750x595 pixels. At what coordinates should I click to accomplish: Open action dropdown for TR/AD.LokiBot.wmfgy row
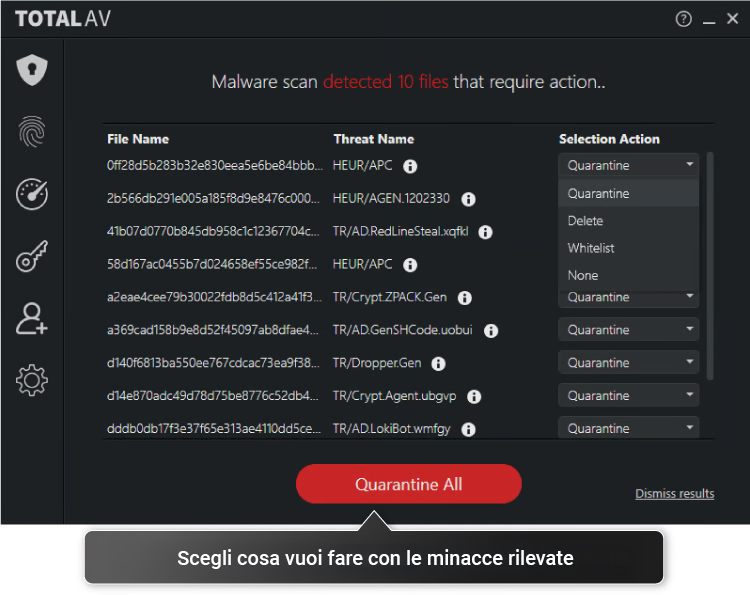[628, 428]
